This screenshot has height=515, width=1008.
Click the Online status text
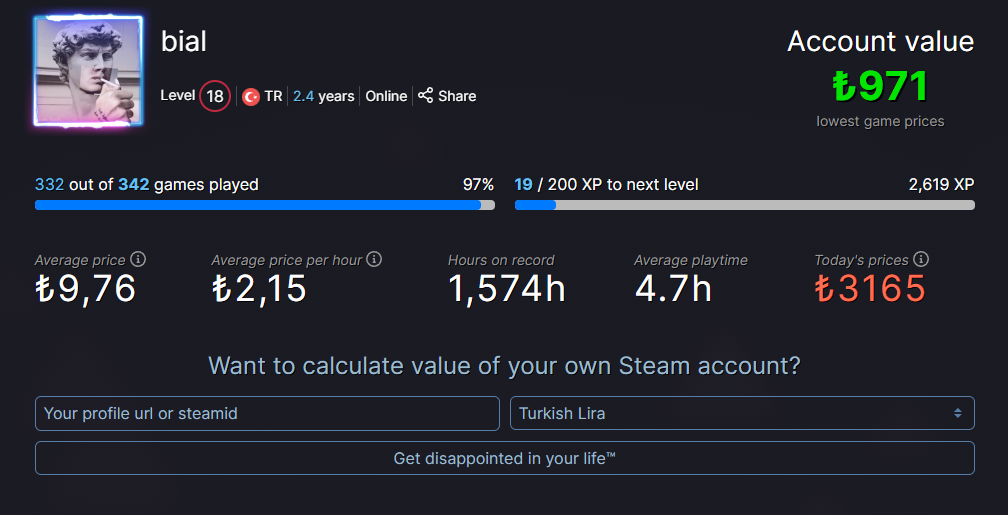coord(386,96)
